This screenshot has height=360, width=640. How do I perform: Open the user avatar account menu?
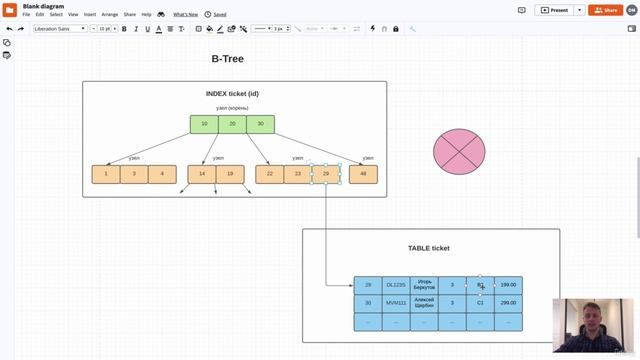[x=631, y=10]
